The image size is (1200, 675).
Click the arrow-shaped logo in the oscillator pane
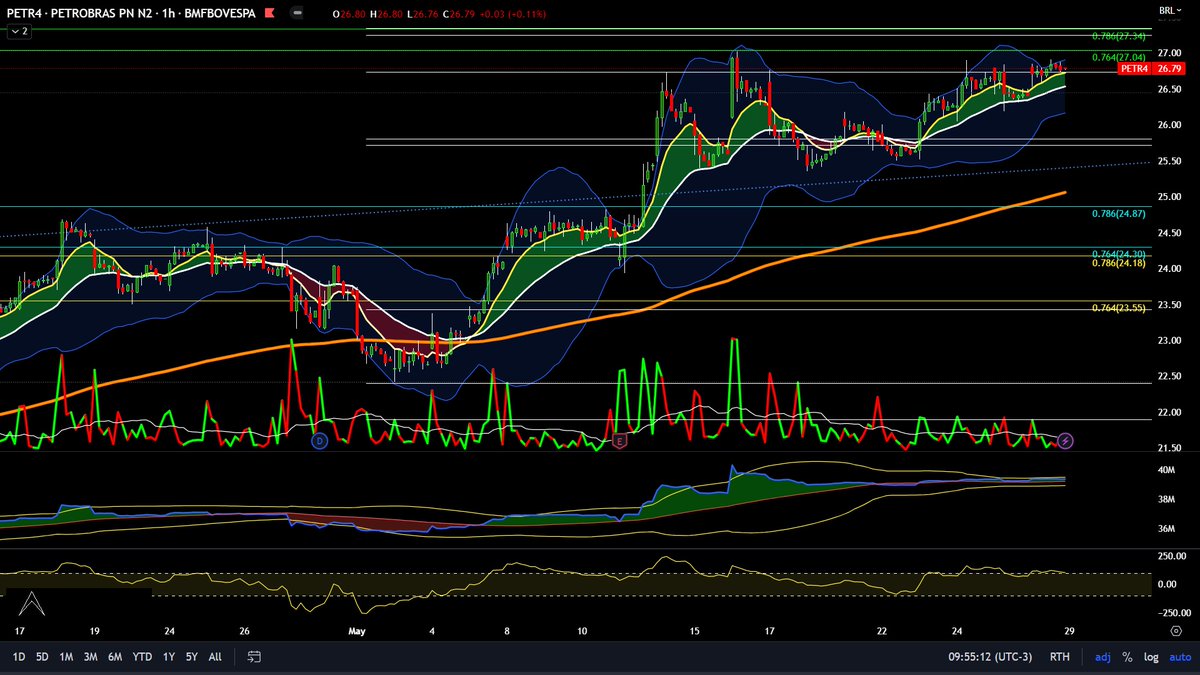(x=31, y=604)
